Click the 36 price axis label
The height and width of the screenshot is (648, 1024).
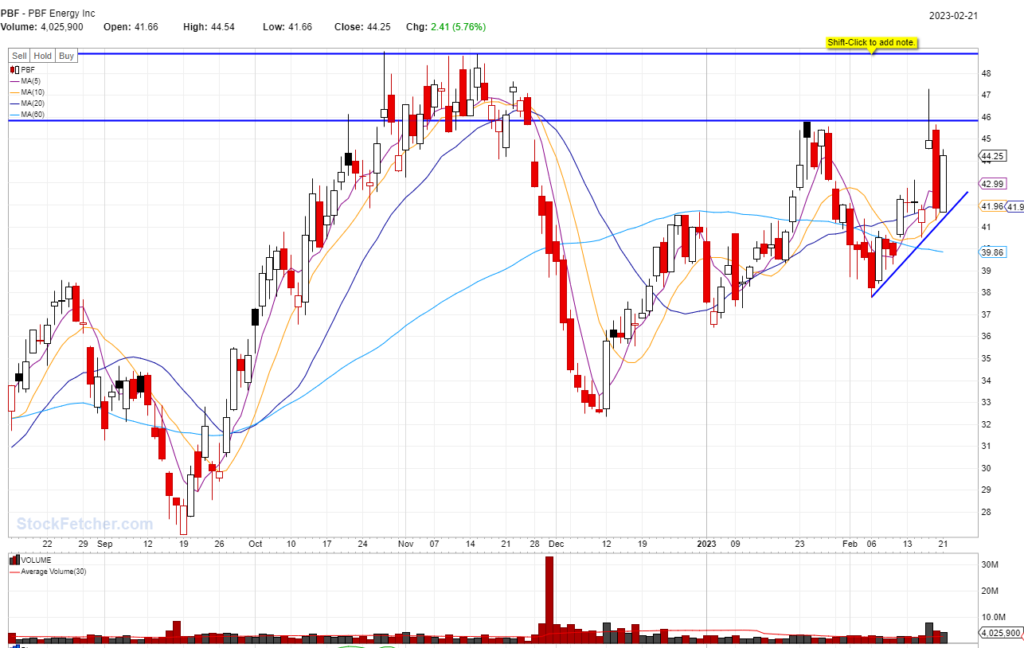(x=986, y=336)
